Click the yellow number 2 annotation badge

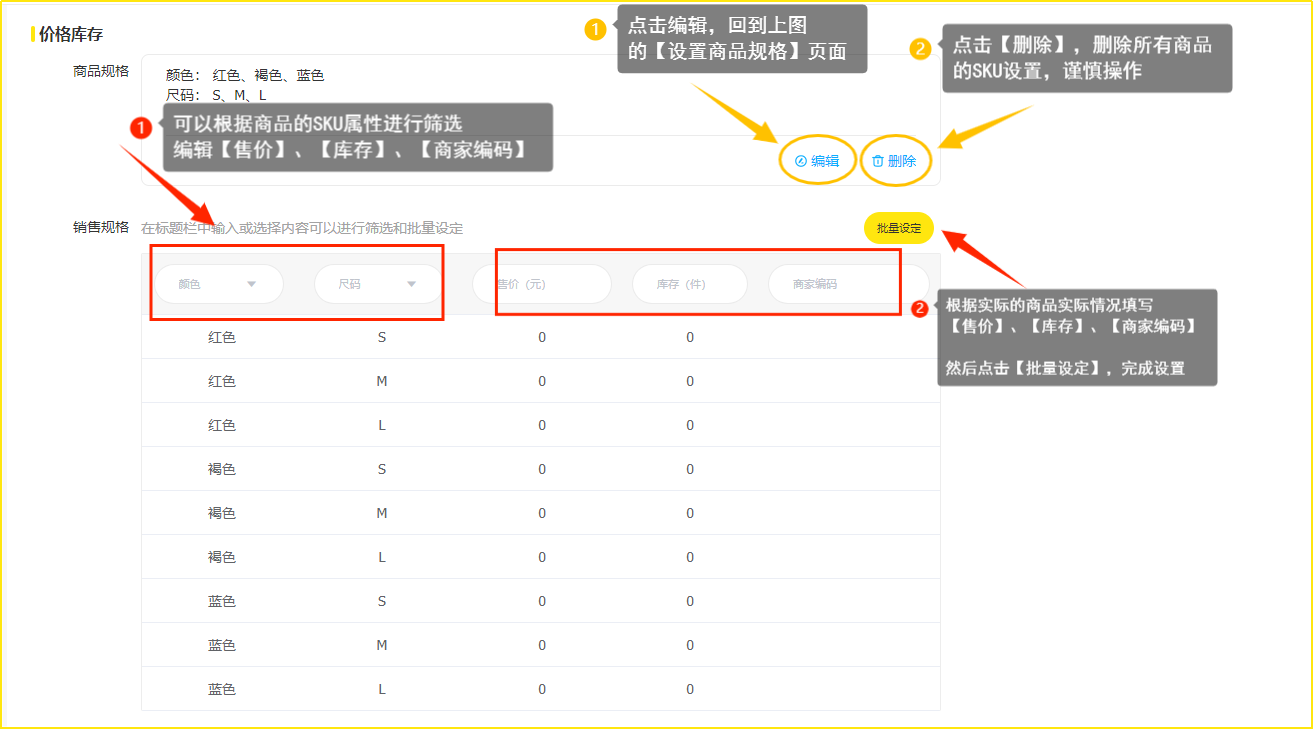pyautogui.click(x=920, y=48)
